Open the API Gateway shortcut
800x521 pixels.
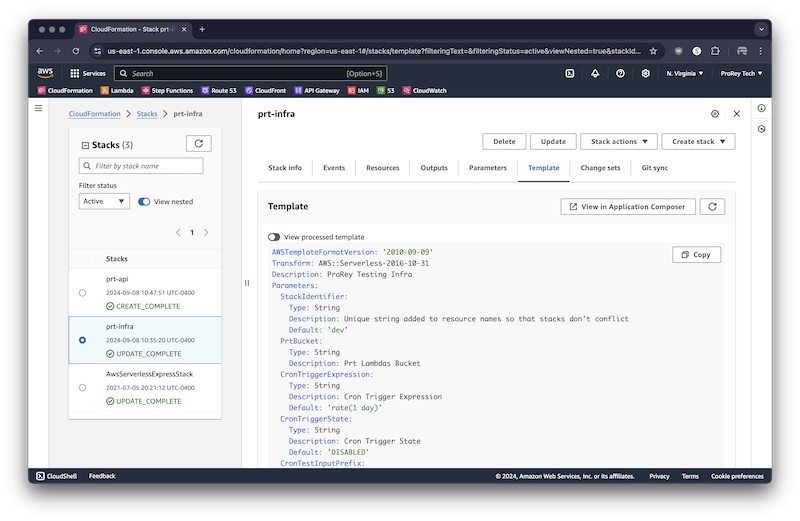(x=317, y=90)
